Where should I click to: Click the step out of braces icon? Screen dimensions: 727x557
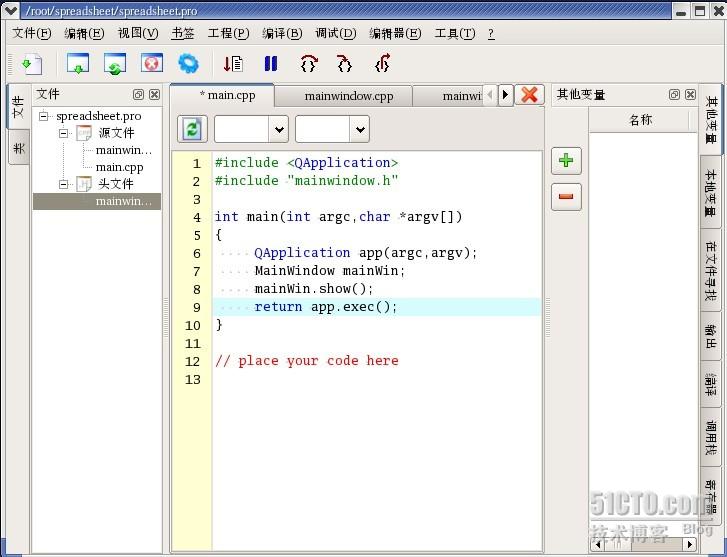pyautogui.click(x=382, y=64)
